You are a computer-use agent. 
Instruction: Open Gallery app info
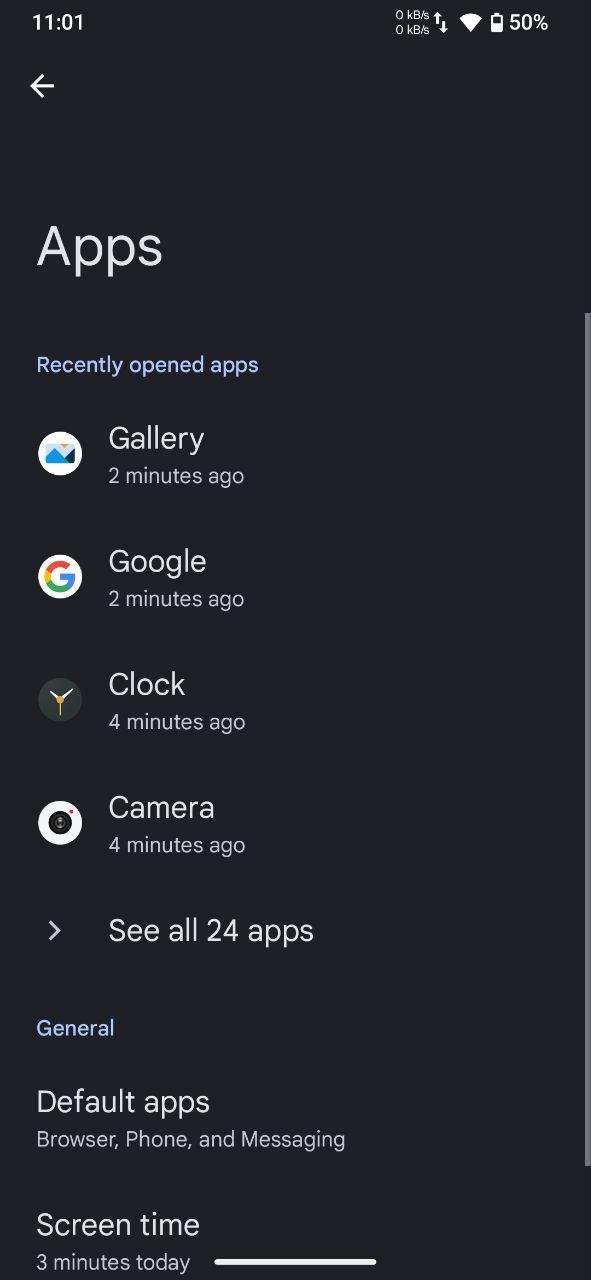point(295,454)
